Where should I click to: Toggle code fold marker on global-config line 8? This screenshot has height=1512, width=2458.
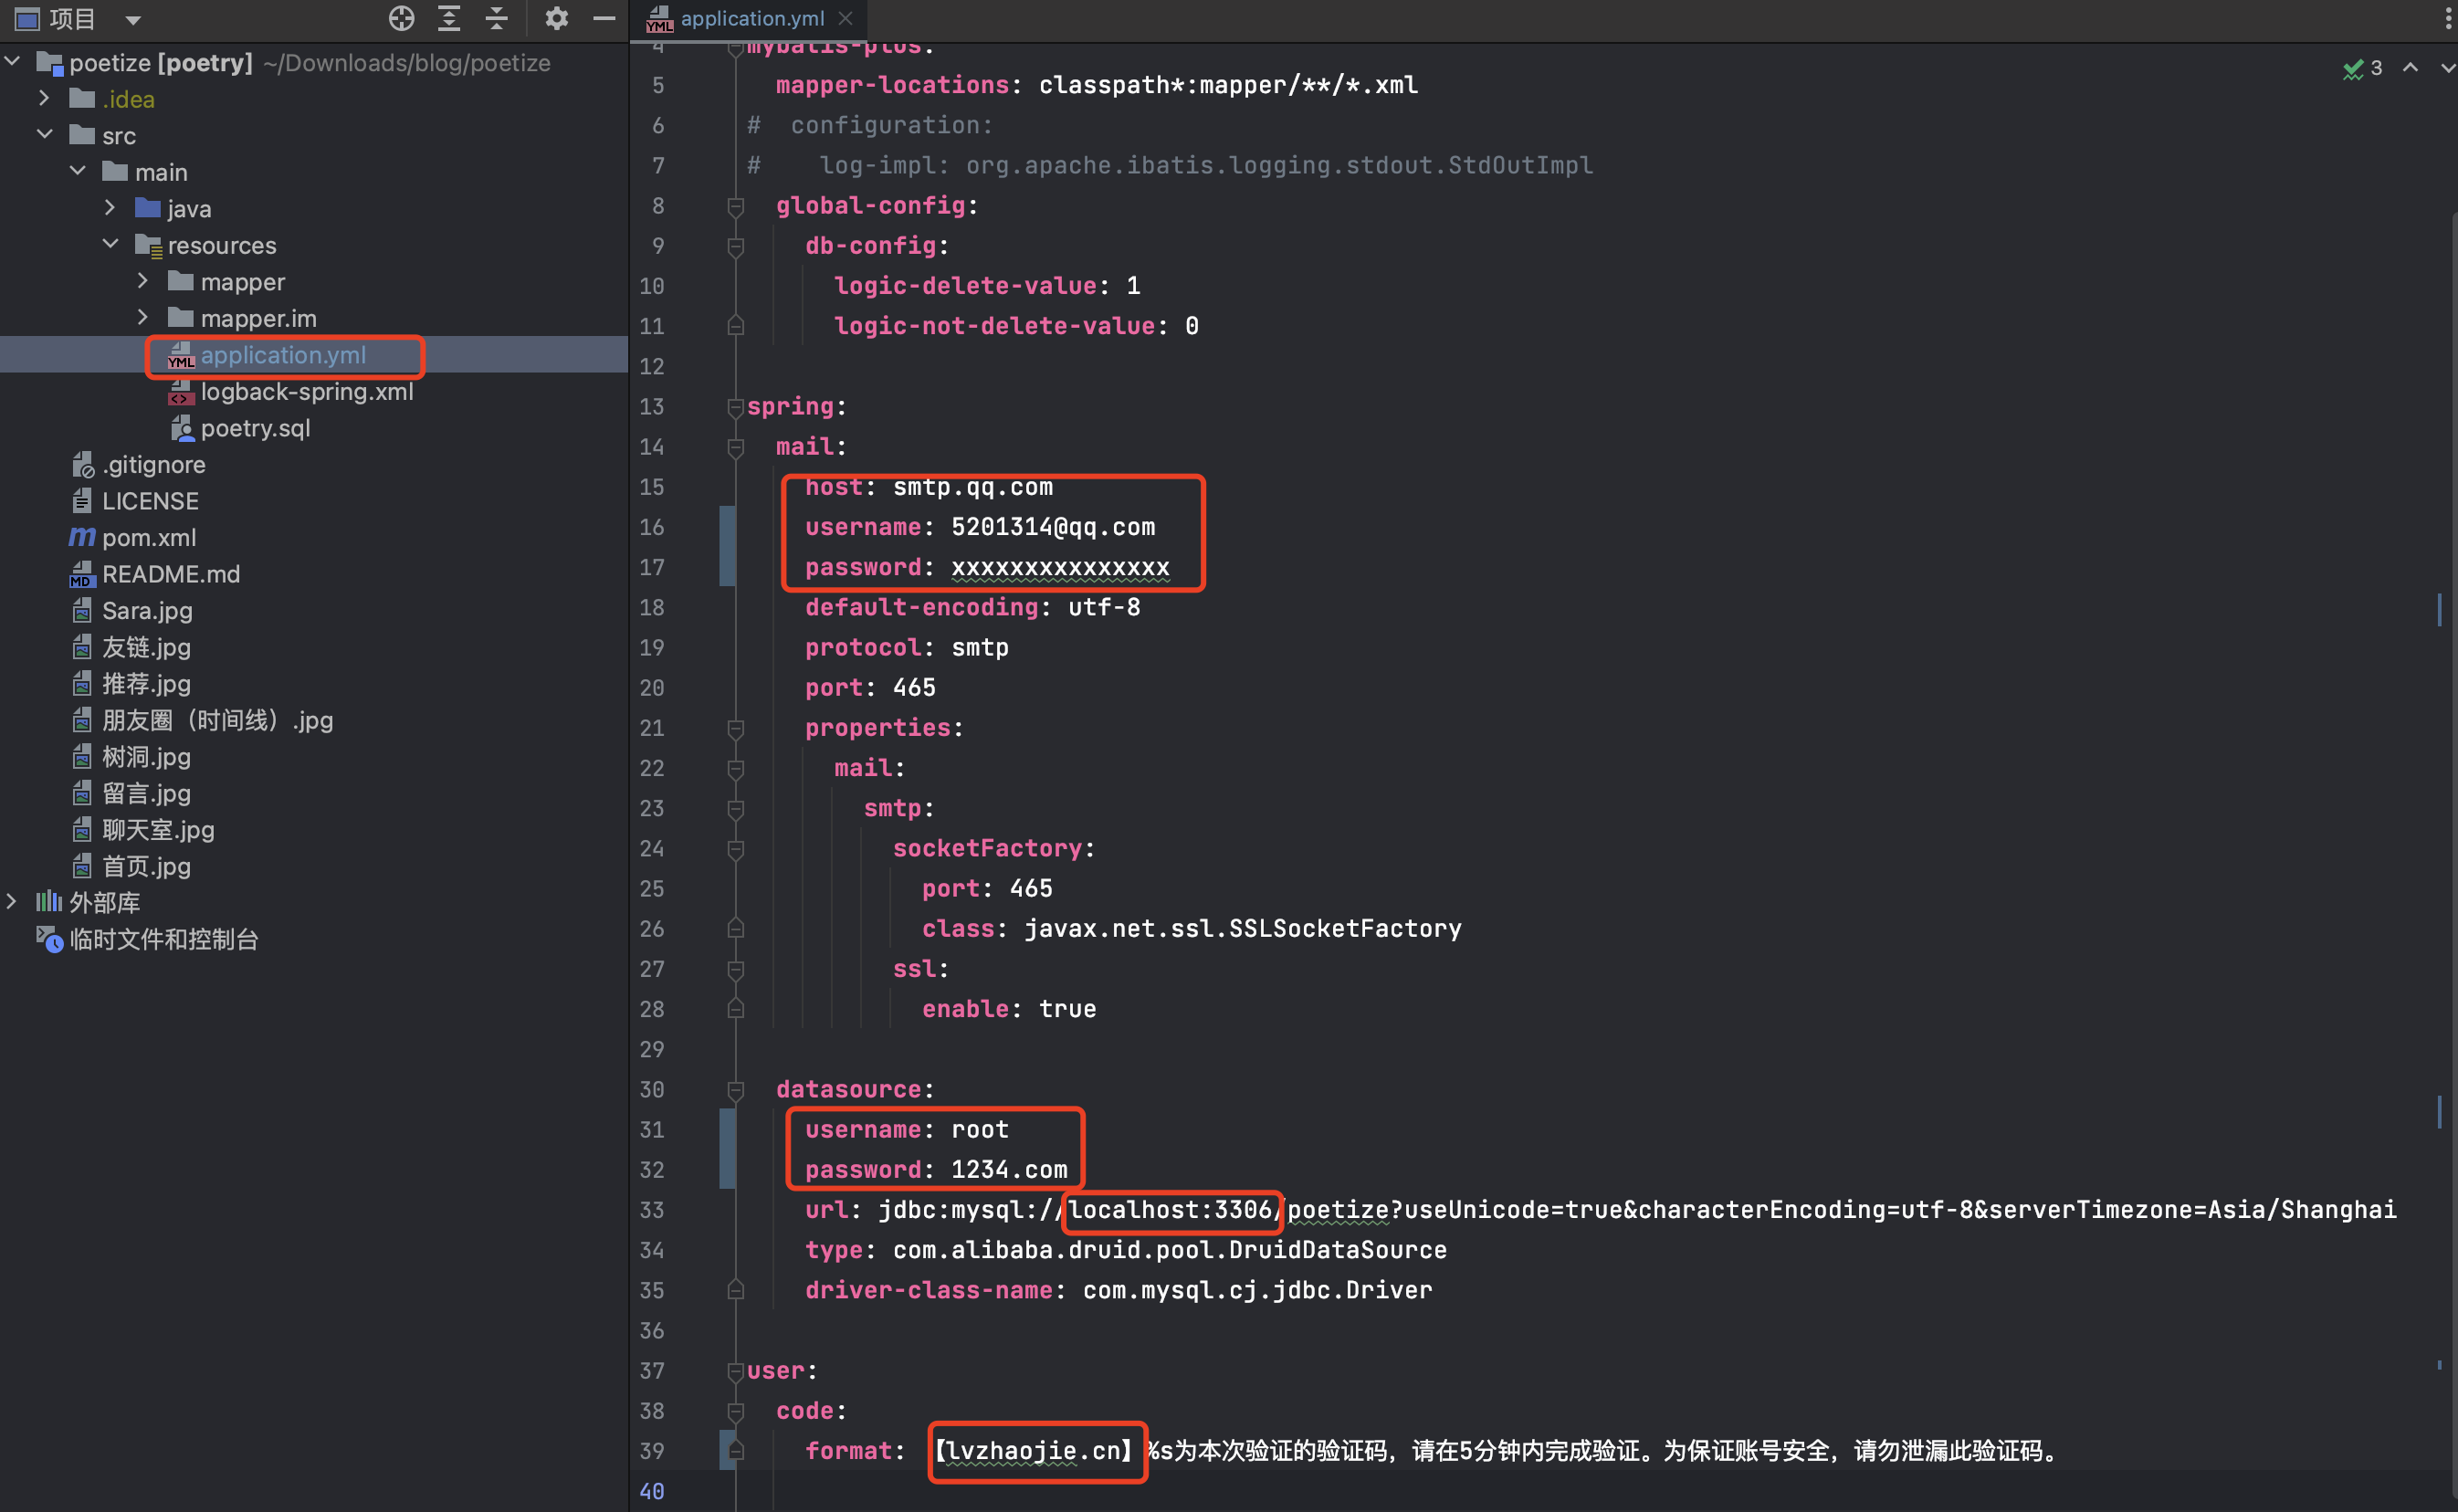pos(735,206)
